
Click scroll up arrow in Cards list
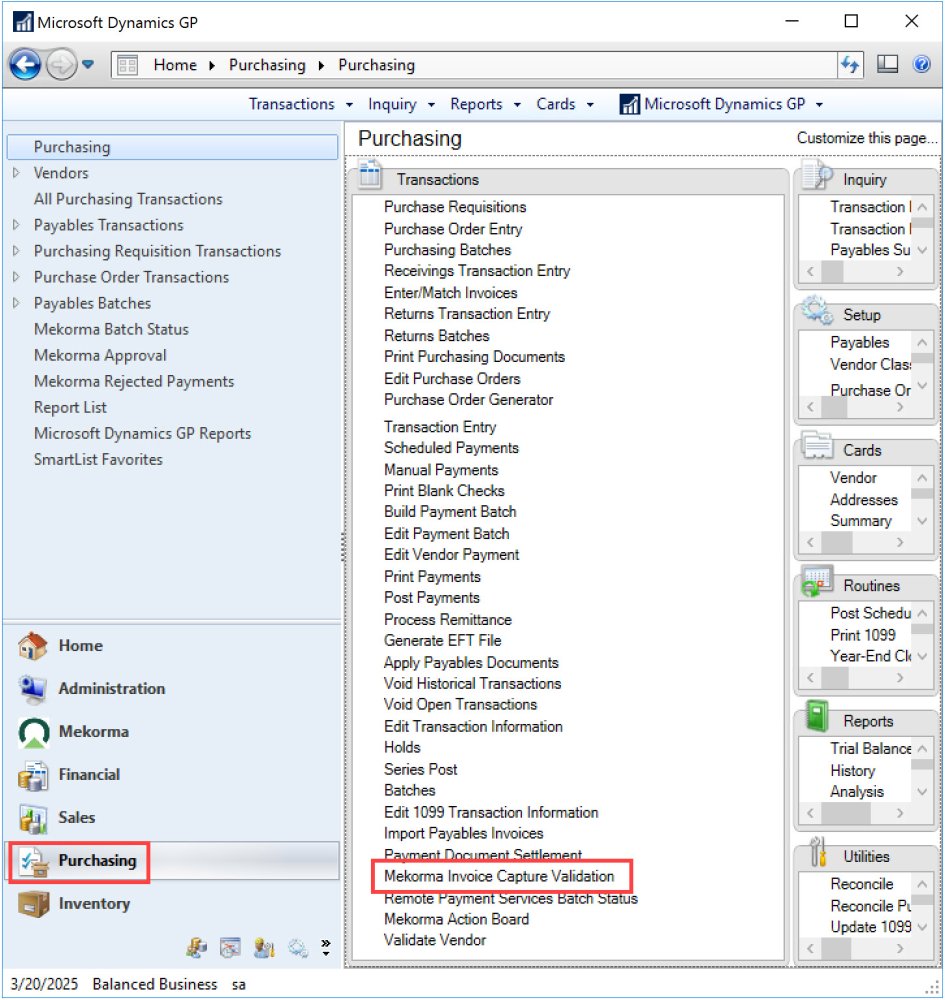[922, 478]
